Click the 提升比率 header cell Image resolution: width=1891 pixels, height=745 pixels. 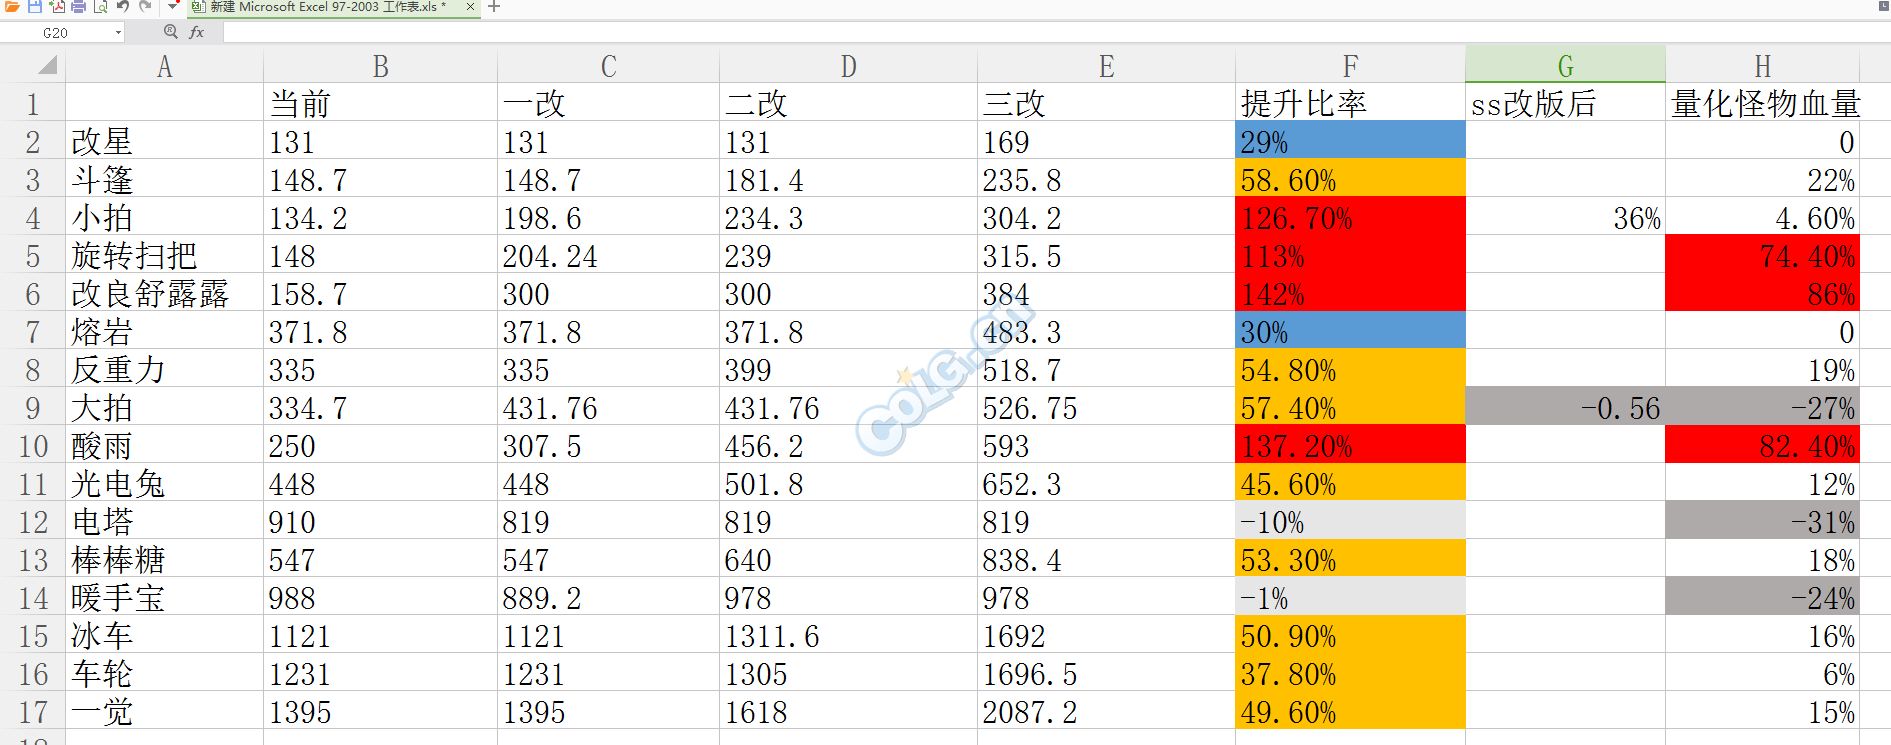pyautogui.click(x=1350, y=103)
